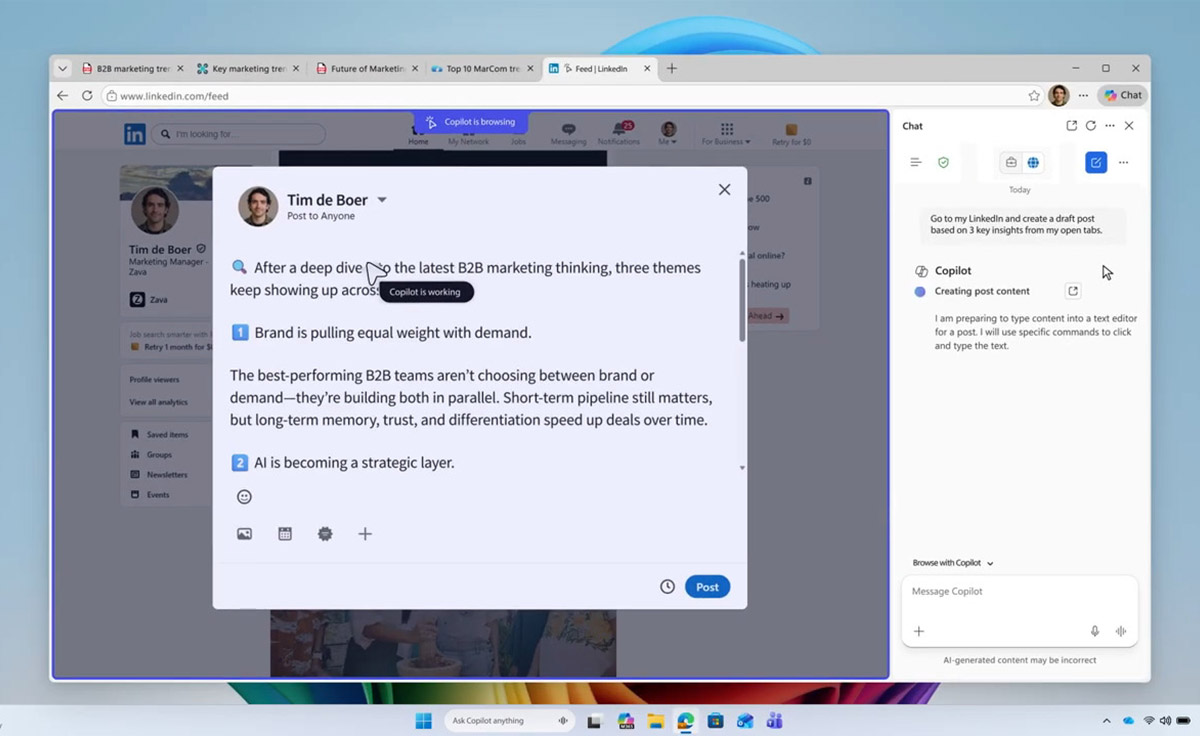Click the plus more options in post dialog
Viewport: 1200px width, 736px height.
click(365, 534)
